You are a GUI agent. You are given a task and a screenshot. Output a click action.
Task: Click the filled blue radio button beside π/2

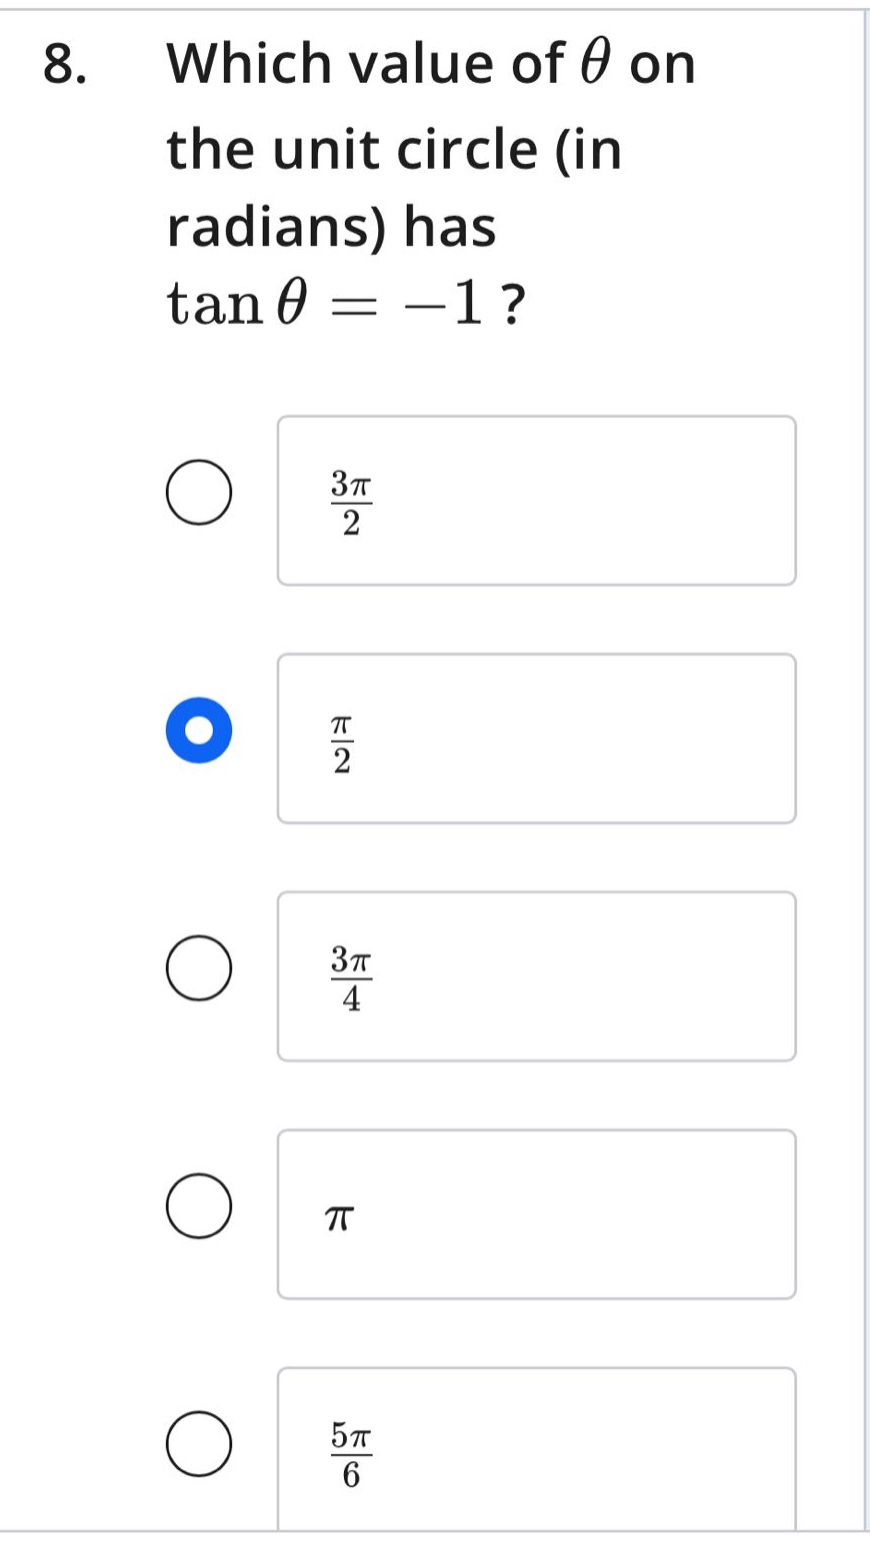pos(200,731)
